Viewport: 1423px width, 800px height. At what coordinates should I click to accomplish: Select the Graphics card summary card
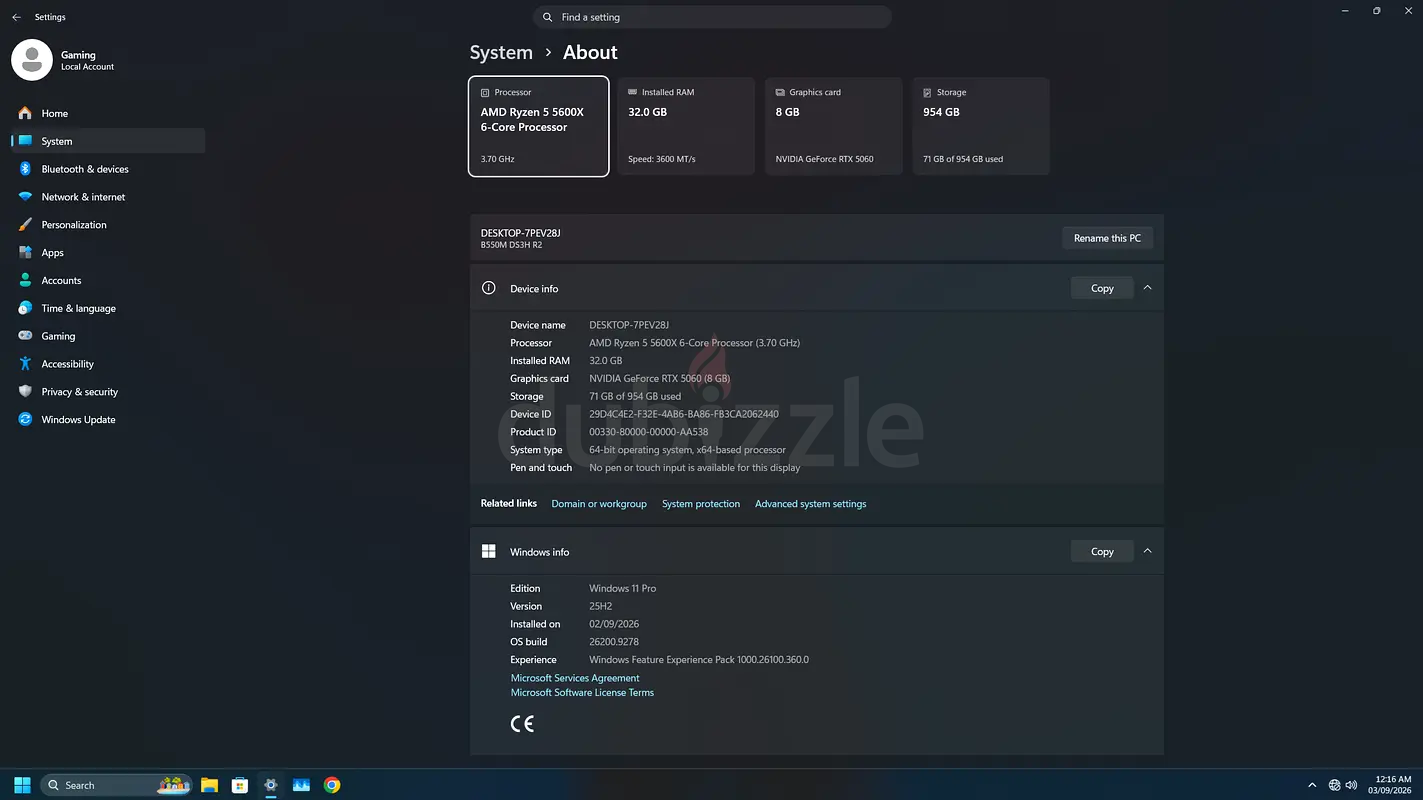(834, 126)
